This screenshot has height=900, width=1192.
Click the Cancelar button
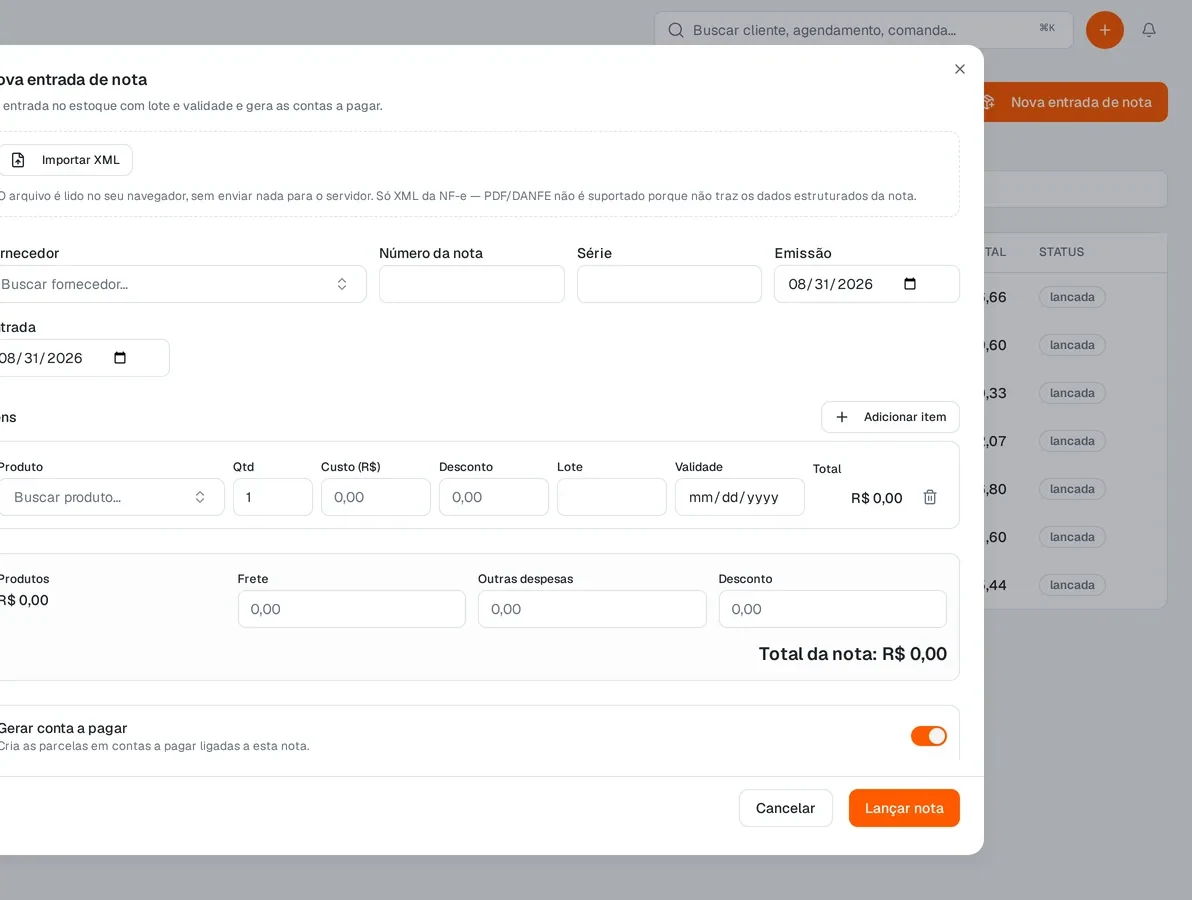(785, 808)
